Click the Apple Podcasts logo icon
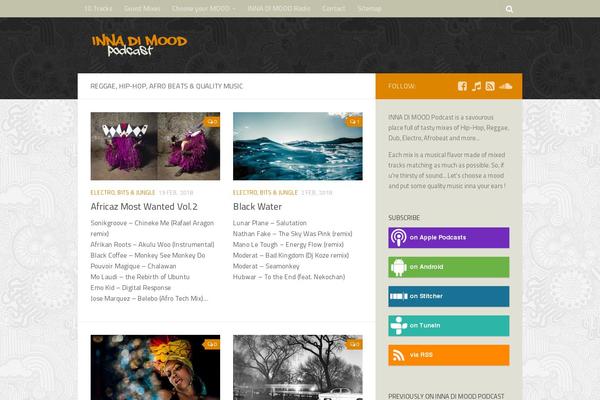600x400 pixels. point(398,238)
